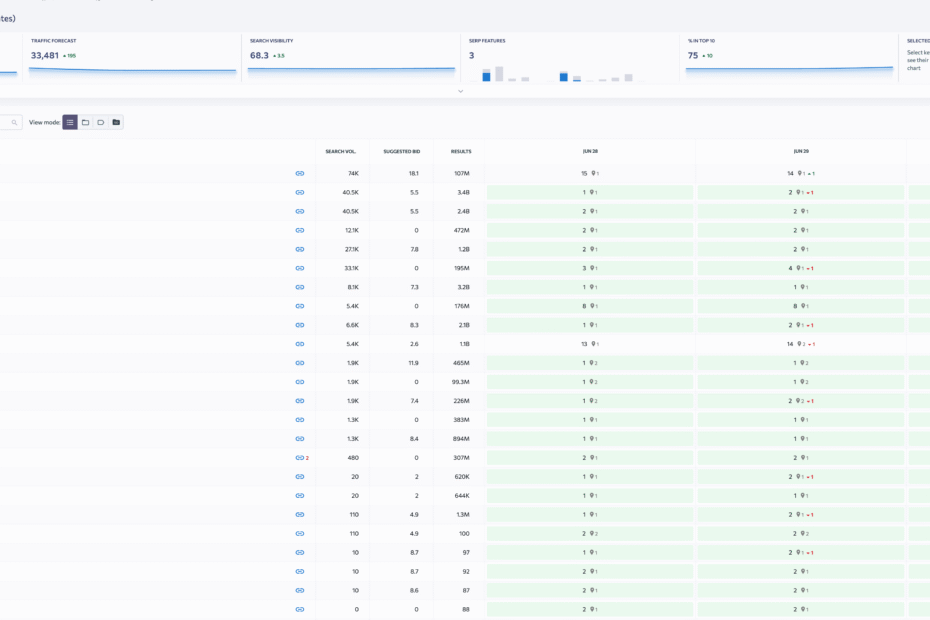Open the folder-with-tags view mode
930x620 pixels.
tap(116, 122)
